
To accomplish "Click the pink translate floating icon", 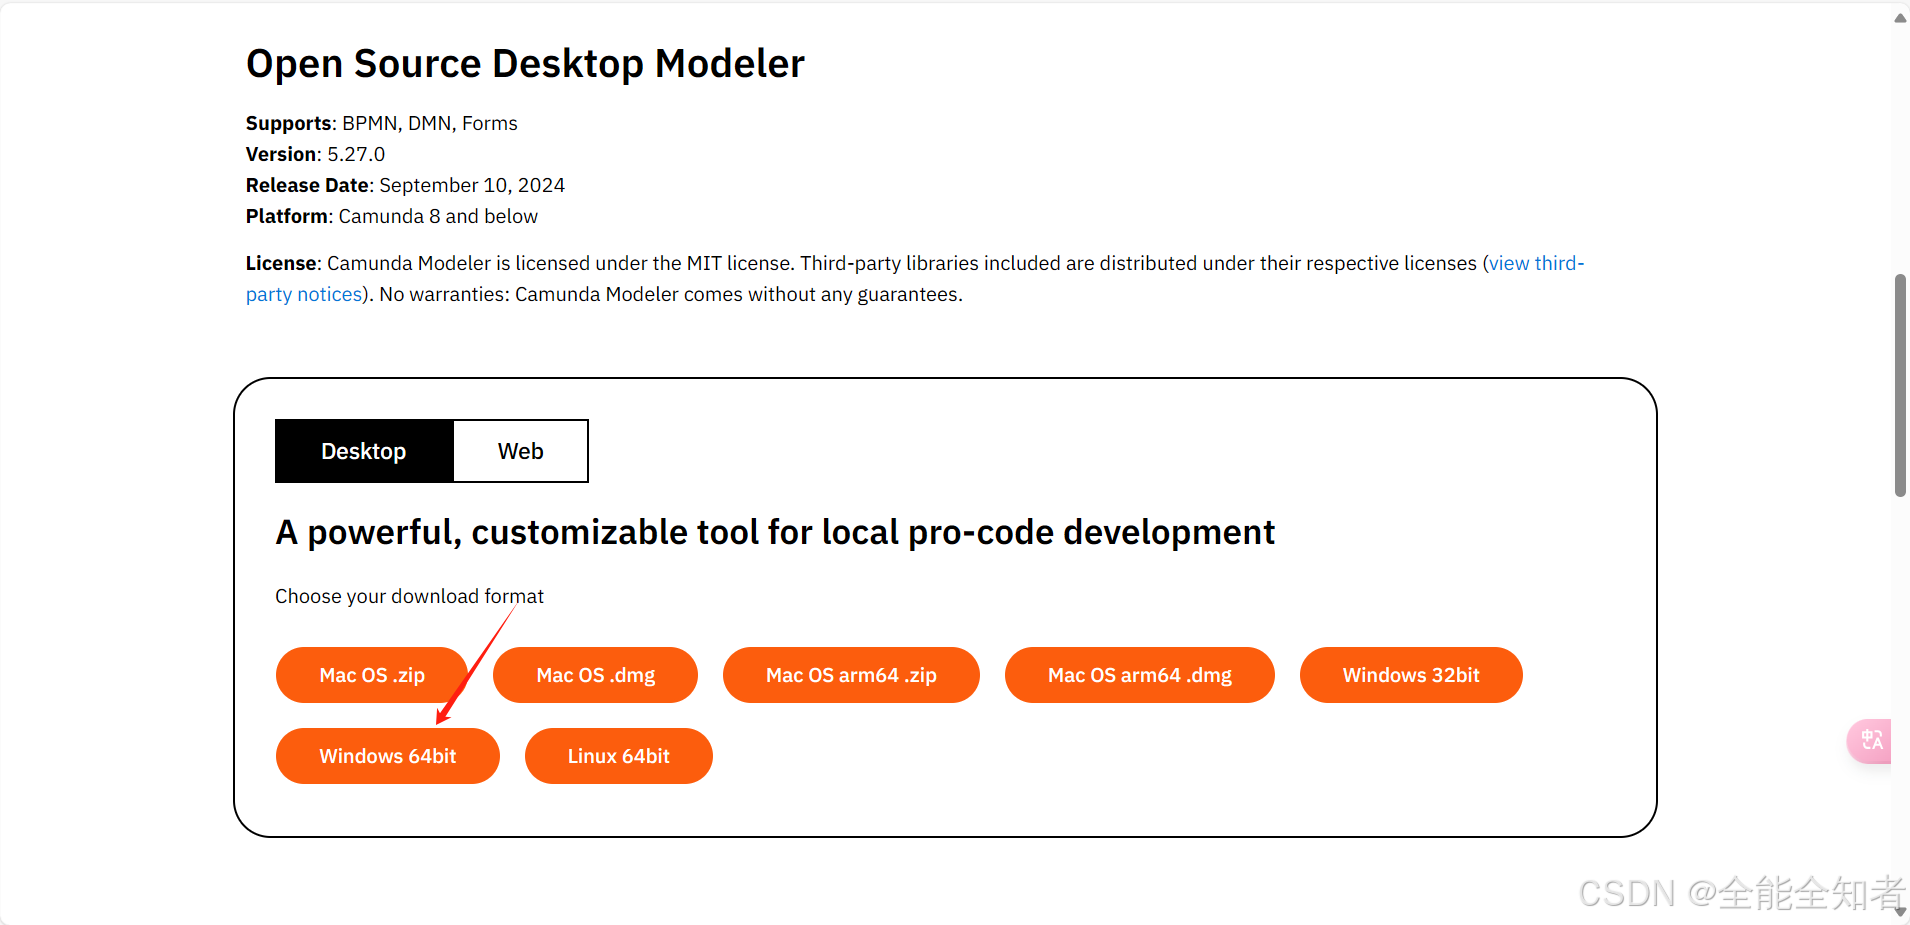I will [1870, 741].
